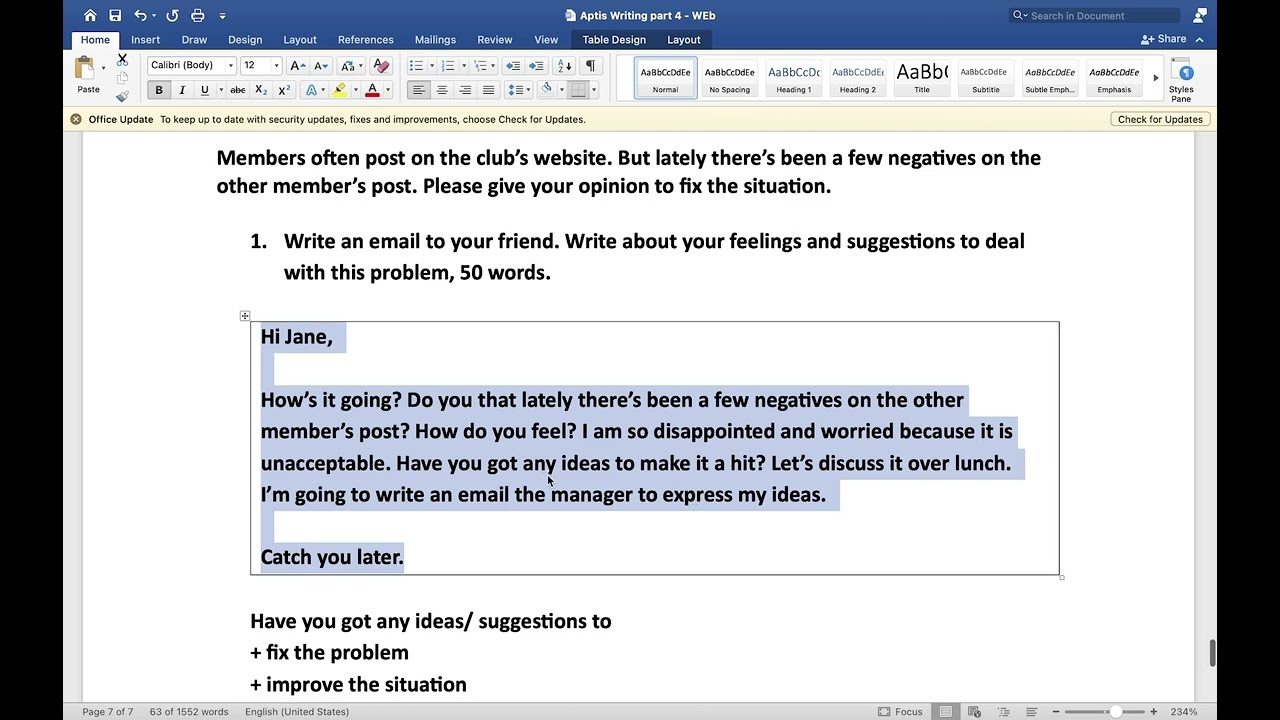Open font size 12 dropdown

274,65
